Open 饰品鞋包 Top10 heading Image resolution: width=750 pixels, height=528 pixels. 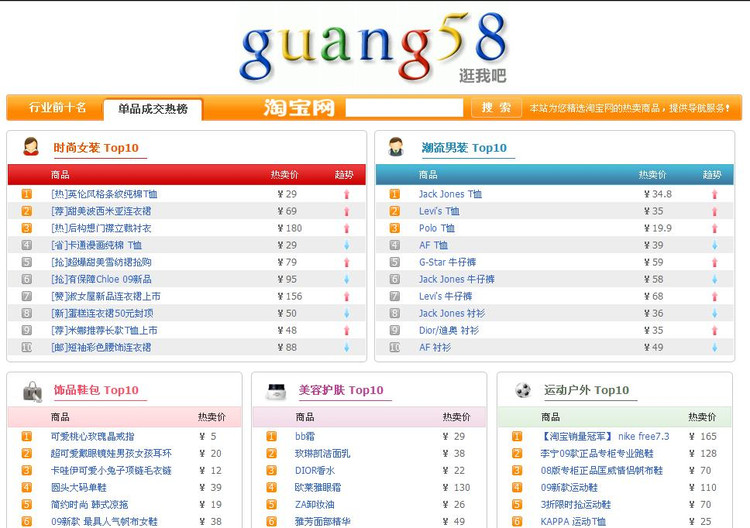click(x=96, y=390)
